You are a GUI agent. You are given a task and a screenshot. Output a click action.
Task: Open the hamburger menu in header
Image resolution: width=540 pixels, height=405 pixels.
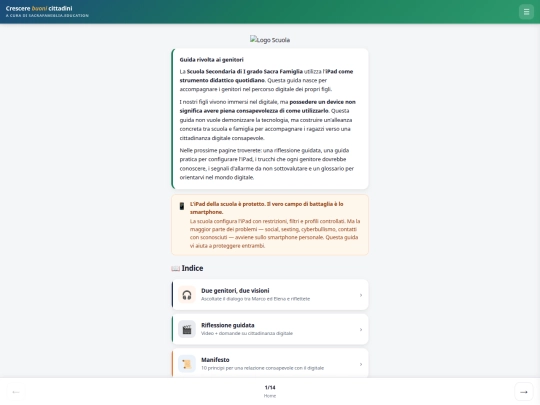pyautogui.click(x=526, y=12)
